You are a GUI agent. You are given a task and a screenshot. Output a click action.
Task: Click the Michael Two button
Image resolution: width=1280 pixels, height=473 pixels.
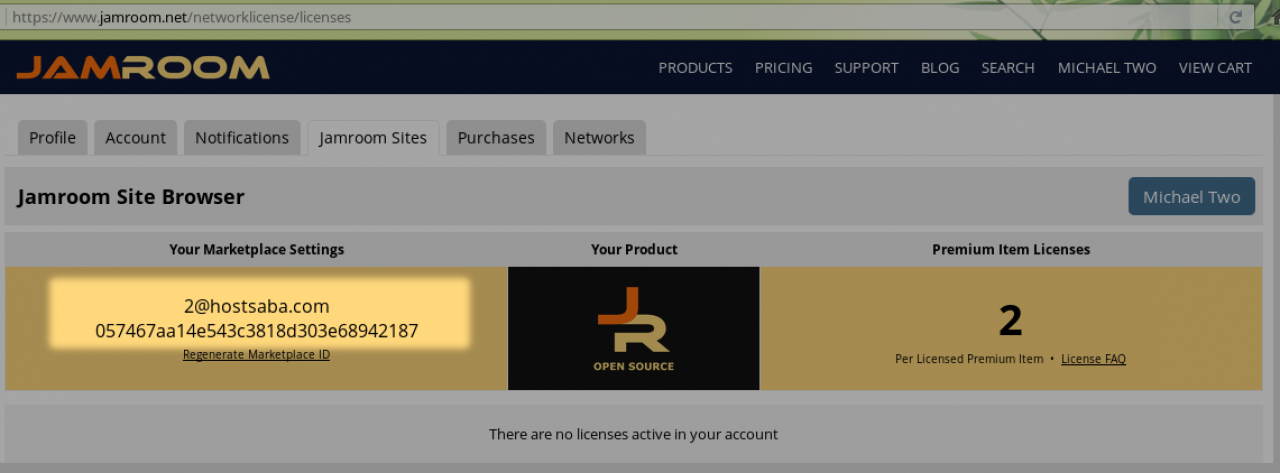click(1192, 197)
